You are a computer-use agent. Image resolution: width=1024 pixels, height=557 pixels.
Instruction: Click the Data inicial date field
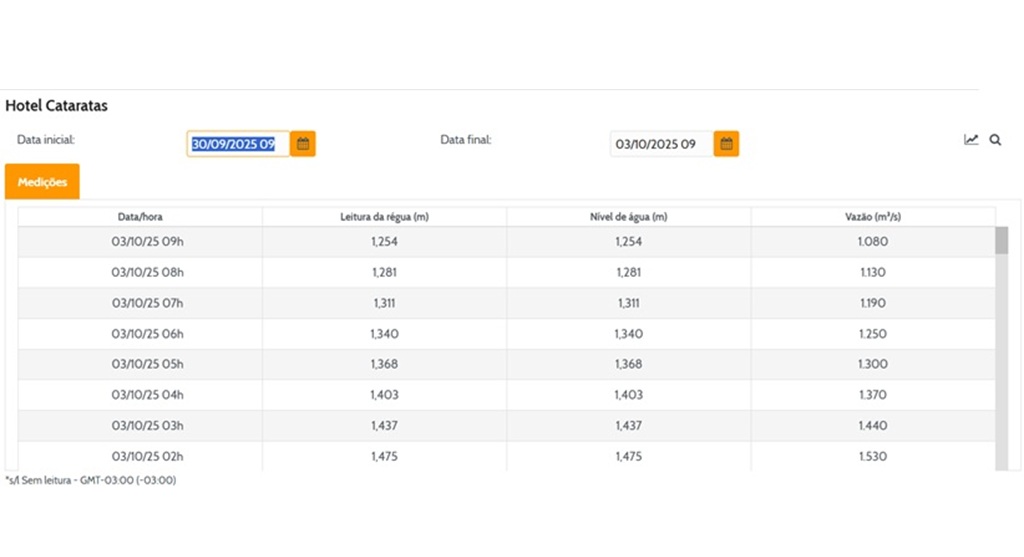[x=238, y=144]
